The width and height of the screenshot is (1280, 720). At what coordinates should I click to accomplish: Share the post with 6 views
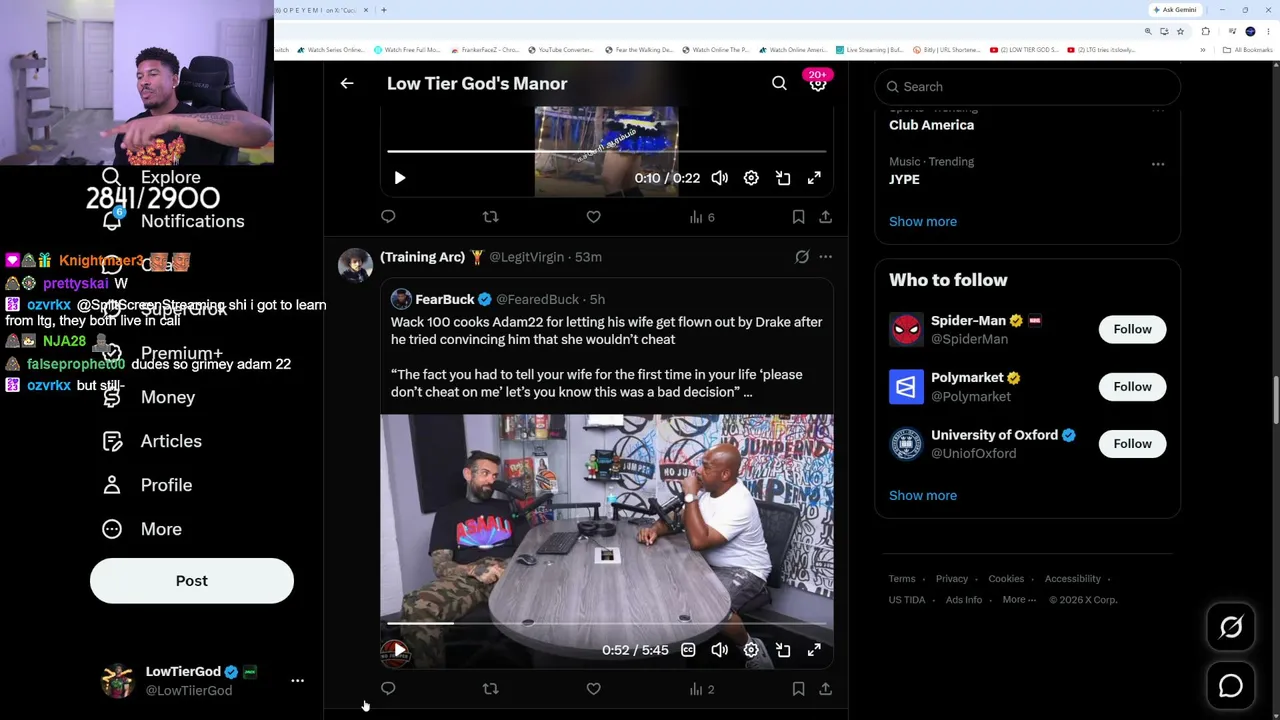[x=825, y=217]
